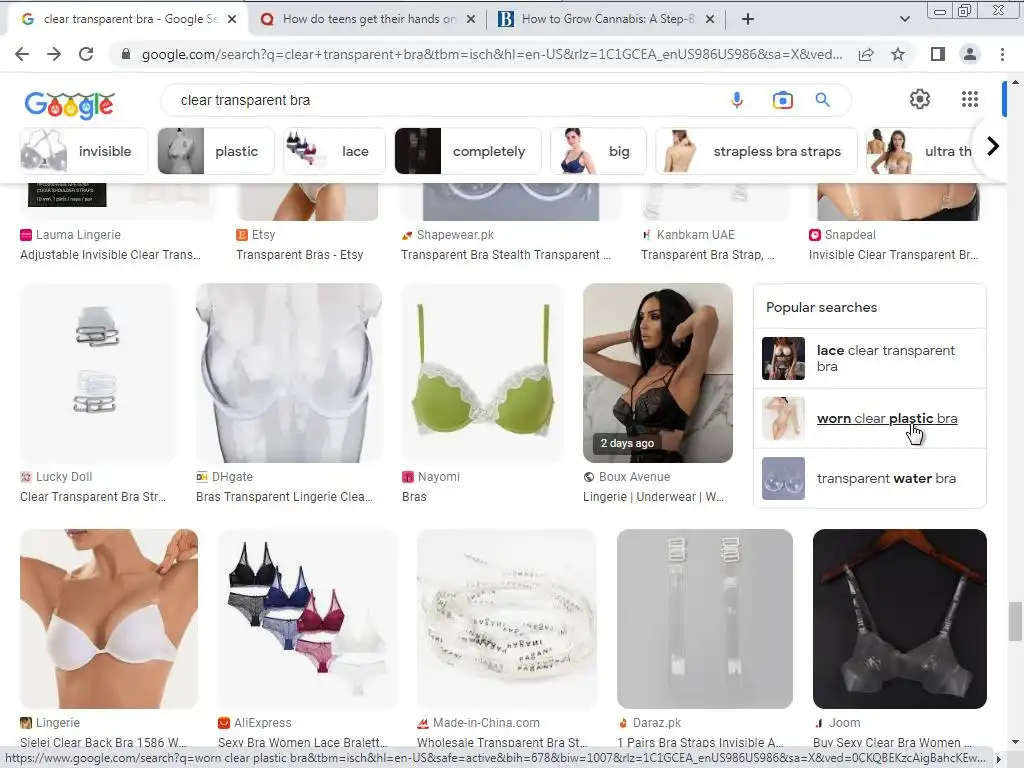
Task: Open Kanbkam UAE result link
Action: 708,255
